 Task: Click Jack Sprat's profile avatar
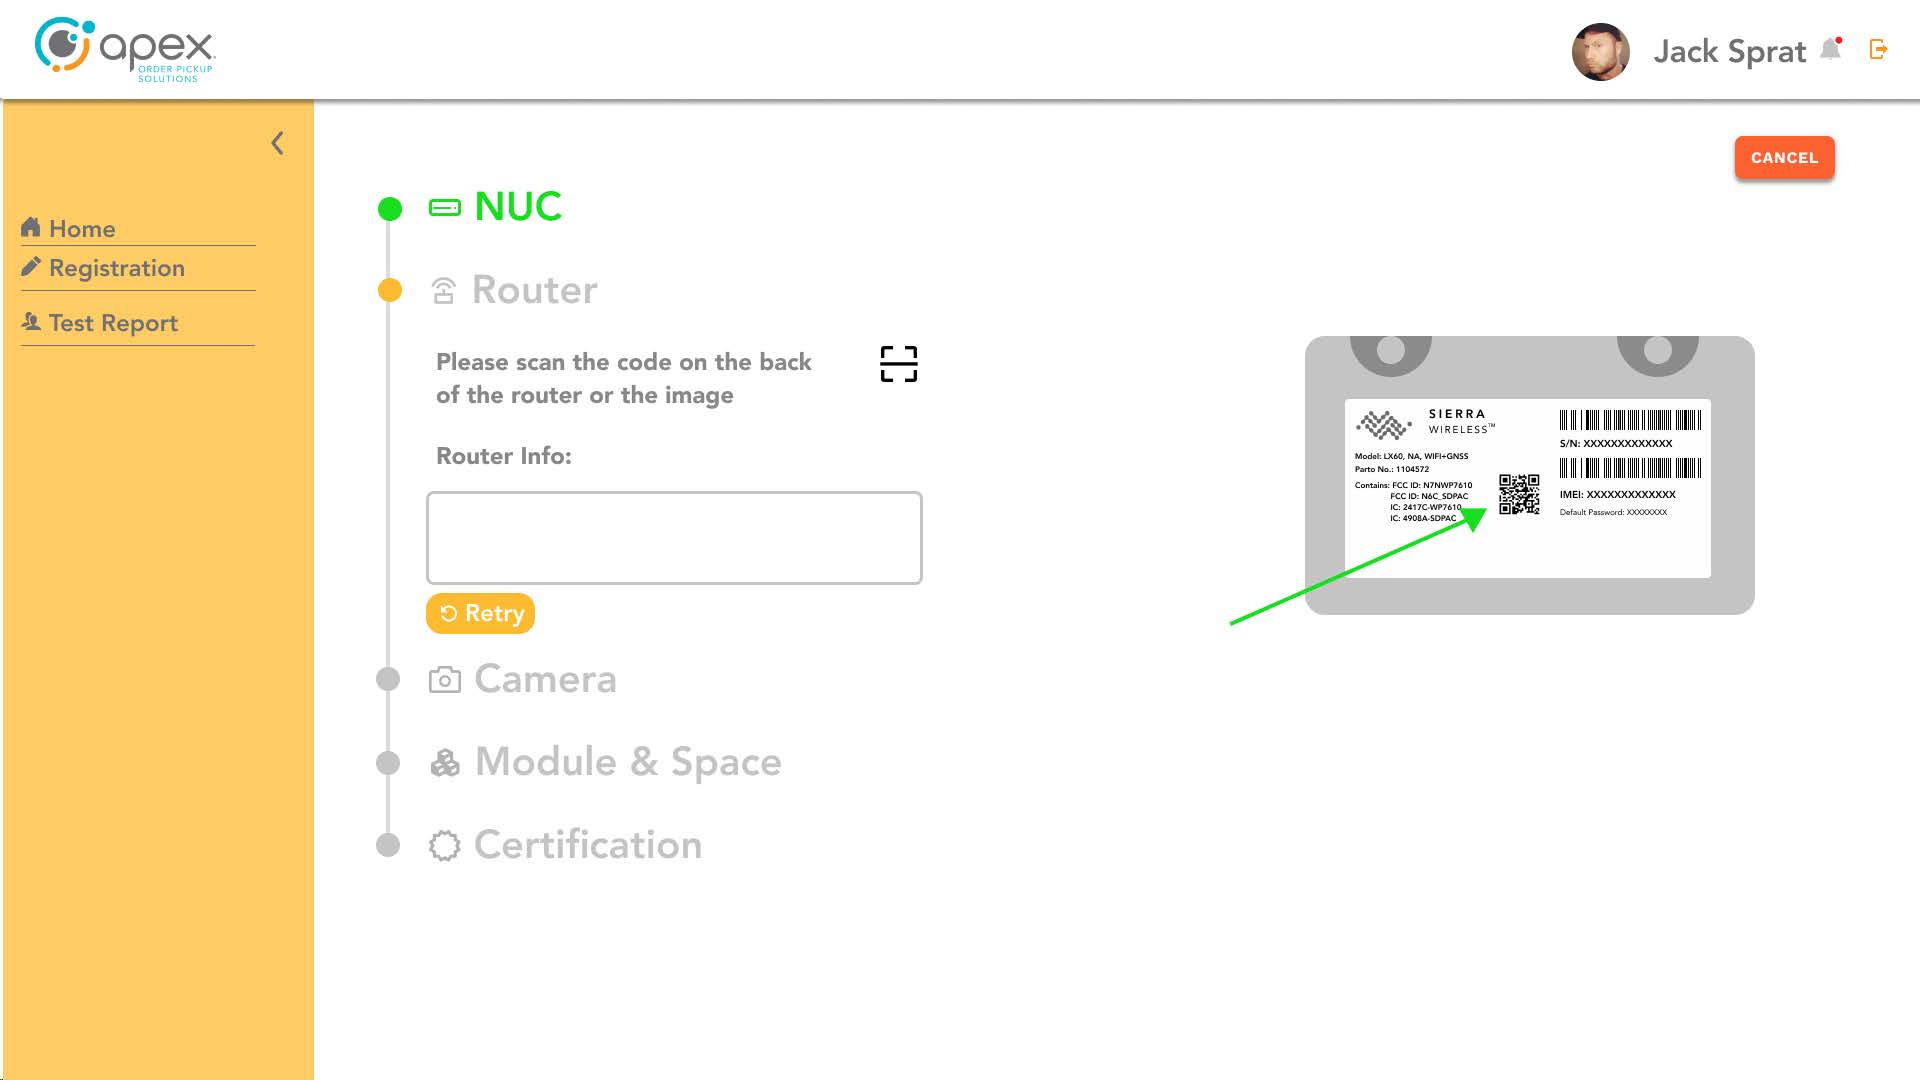(x=1600, y=52)
